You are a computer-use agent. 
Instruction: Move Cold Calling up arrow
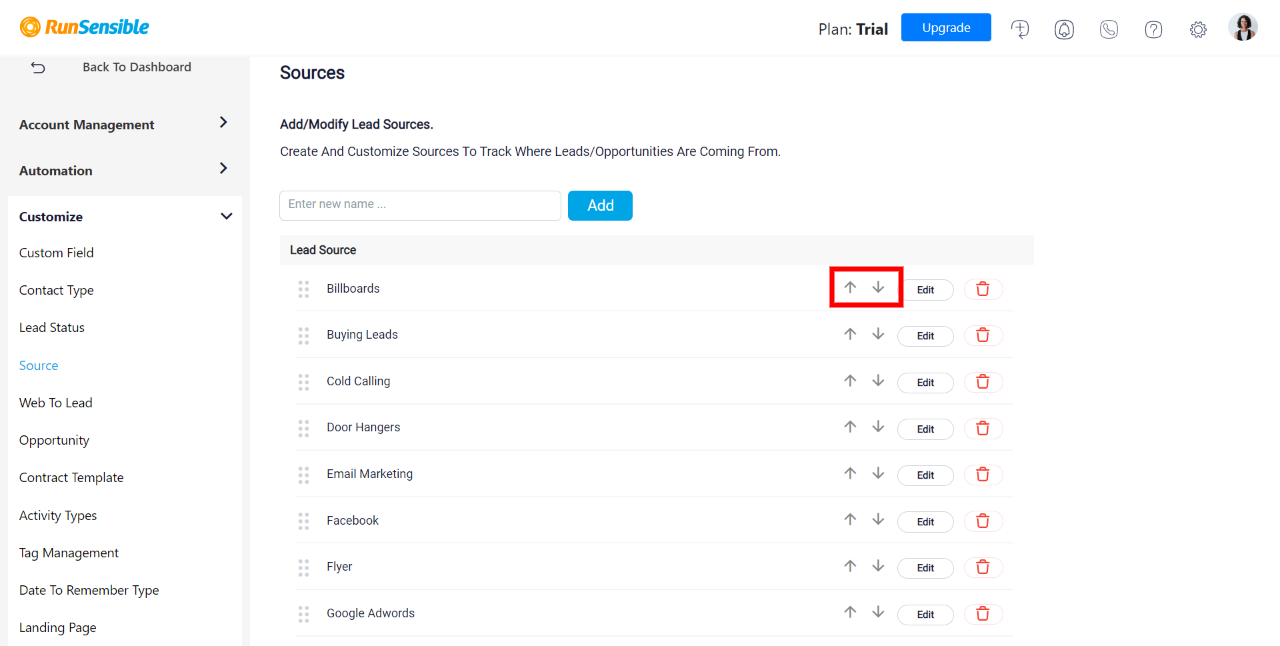point(850,380)
